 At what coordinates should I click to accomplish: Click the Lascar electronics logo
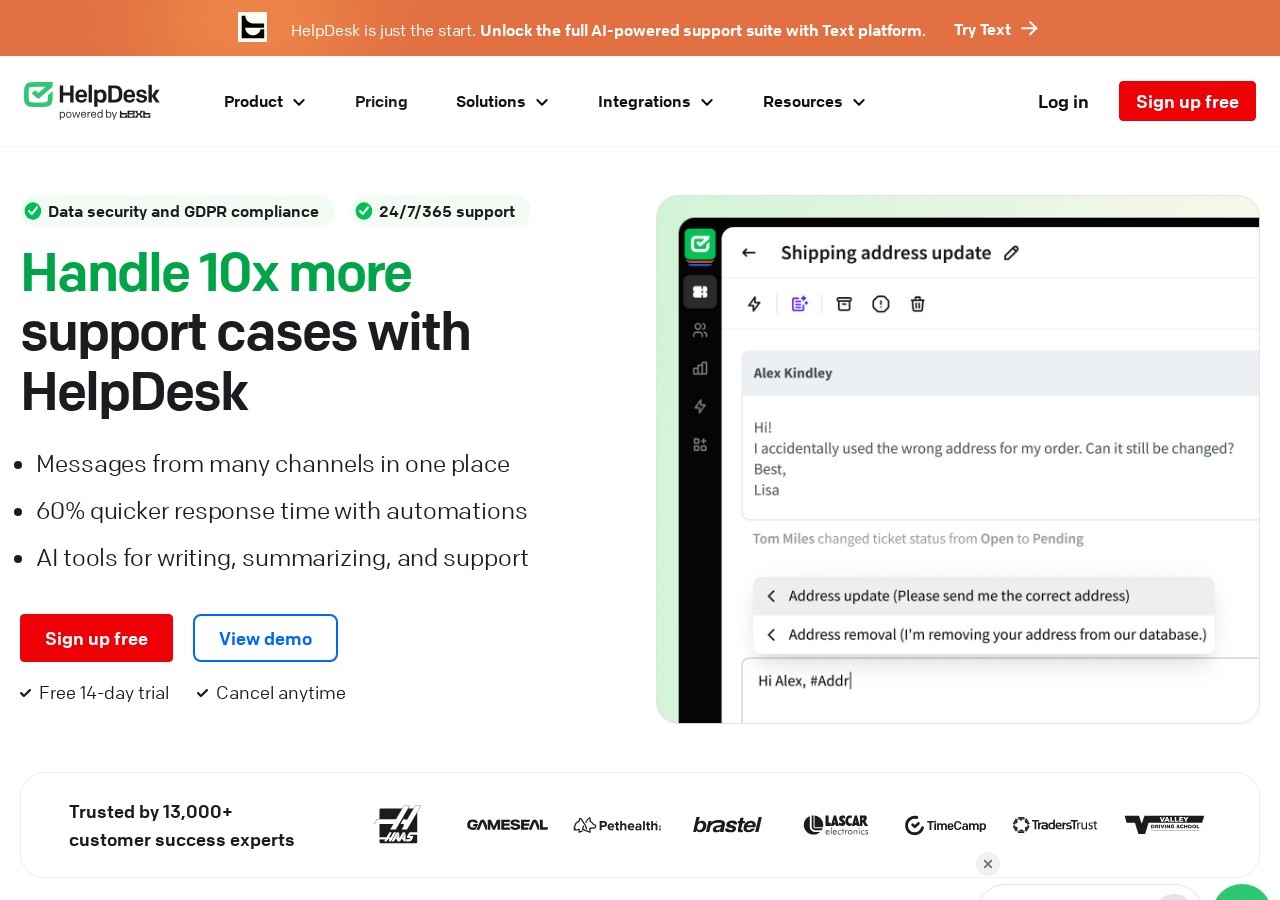(x=836, y=825)
